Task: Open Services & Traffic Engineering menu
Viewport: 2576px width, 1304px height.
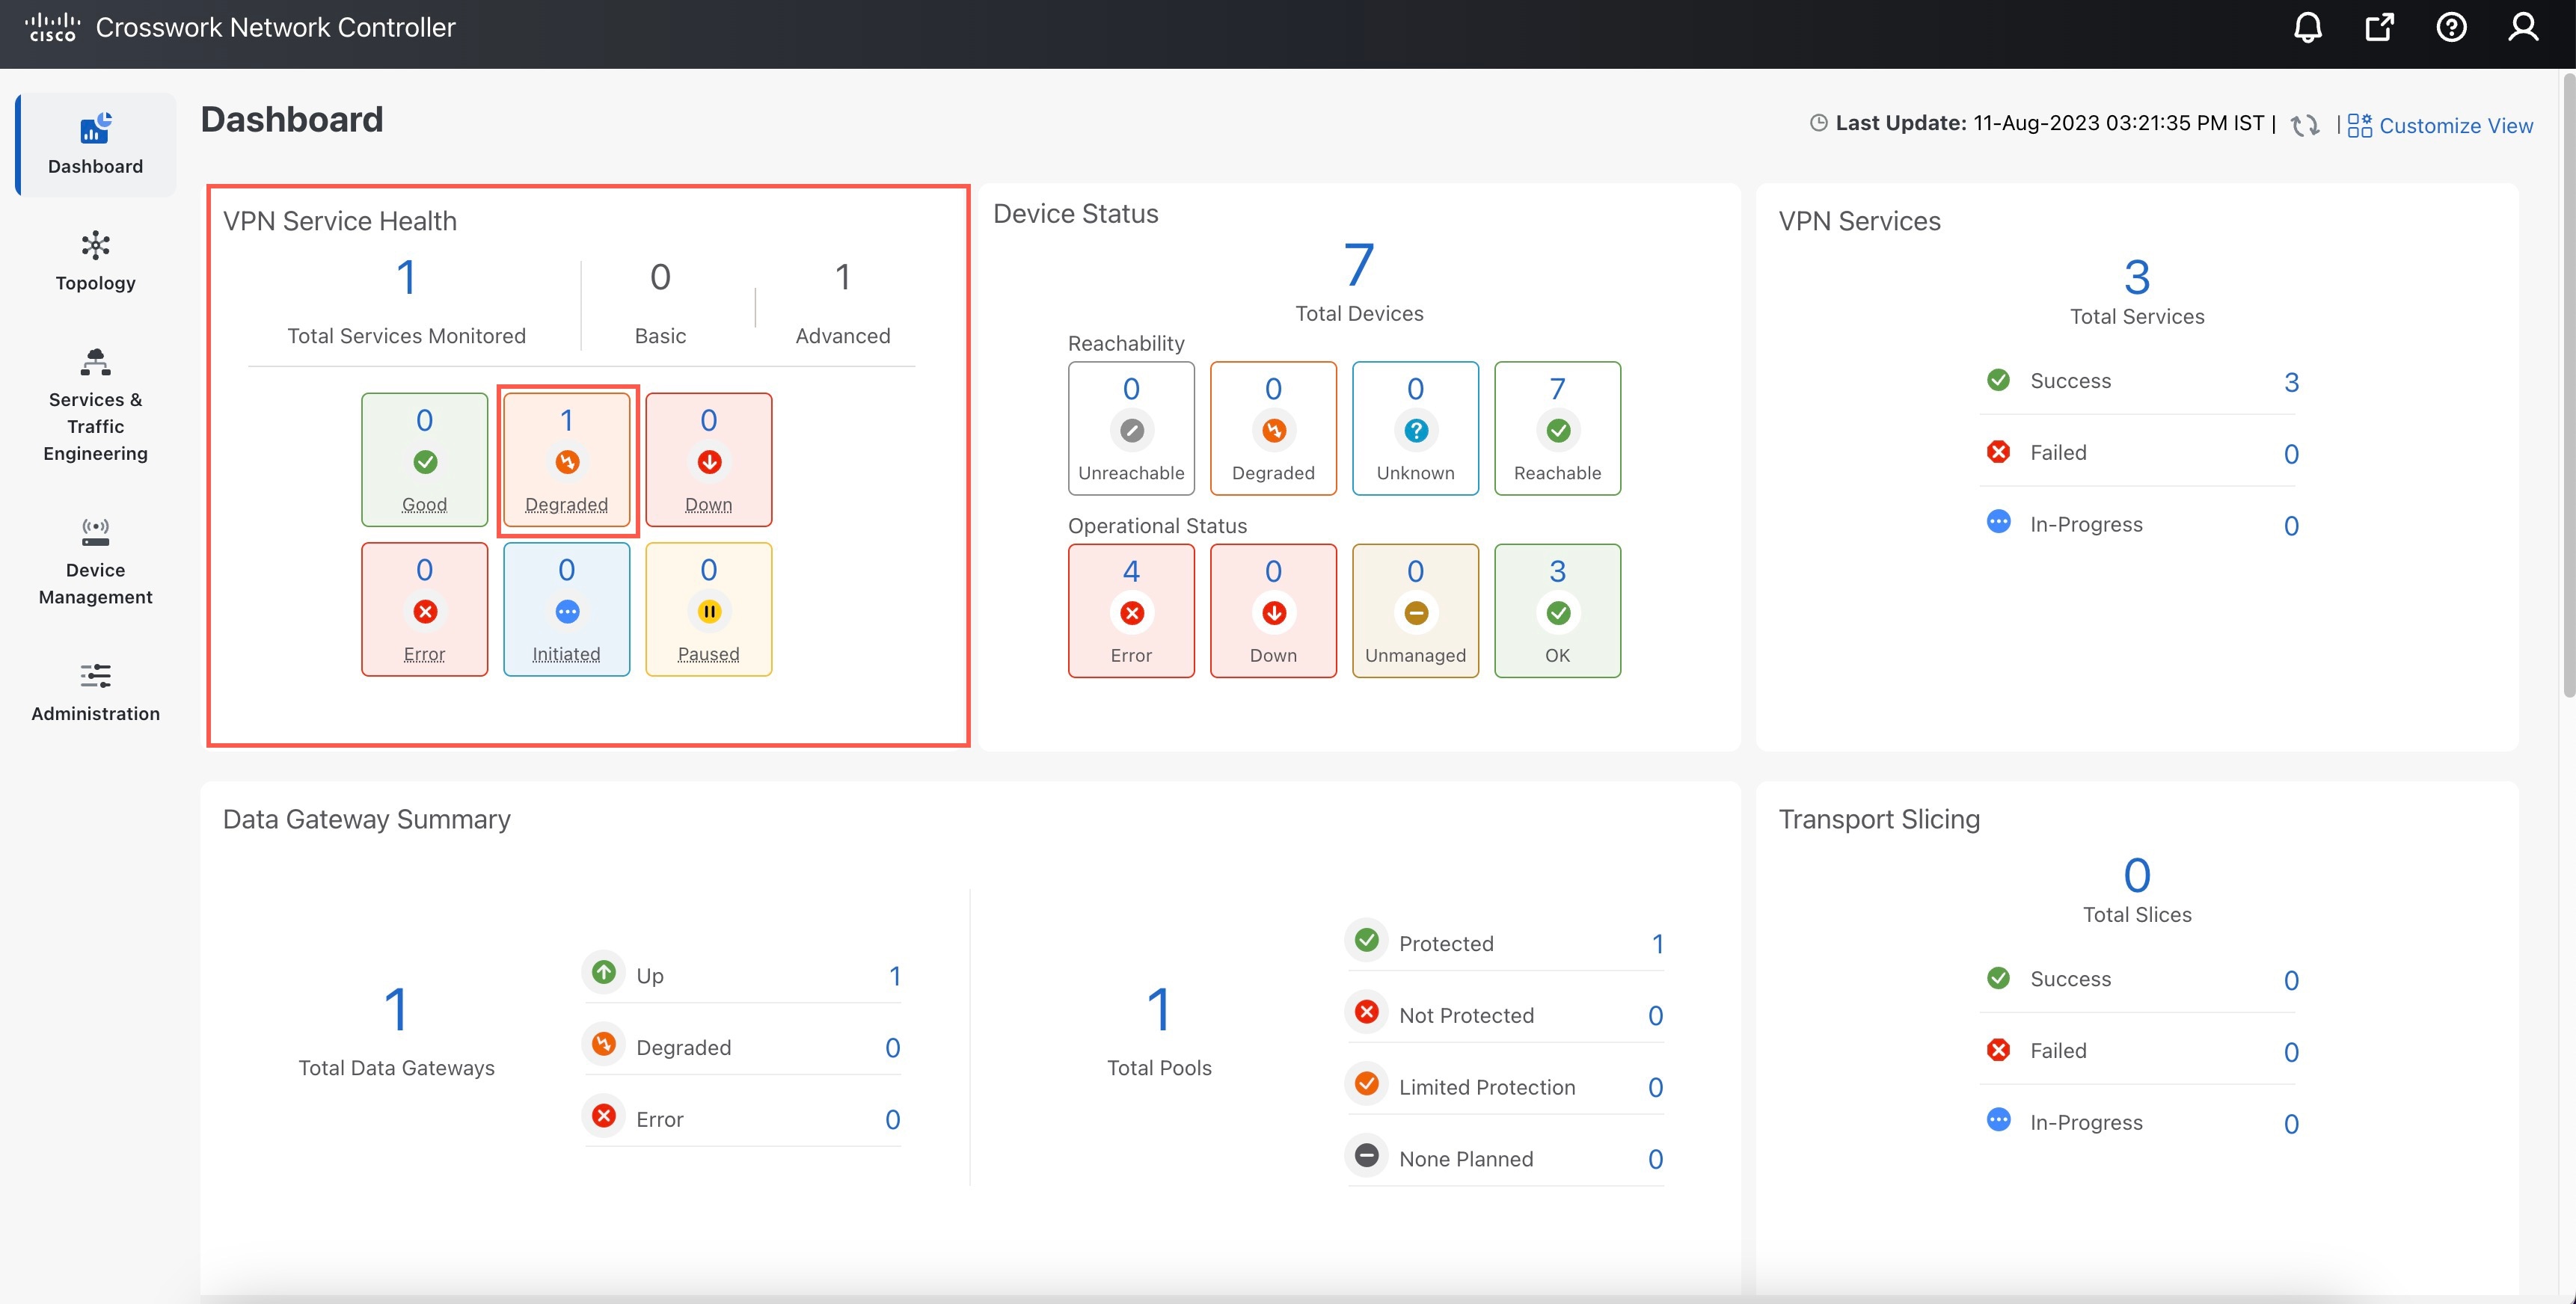Action: pos(96,405)
